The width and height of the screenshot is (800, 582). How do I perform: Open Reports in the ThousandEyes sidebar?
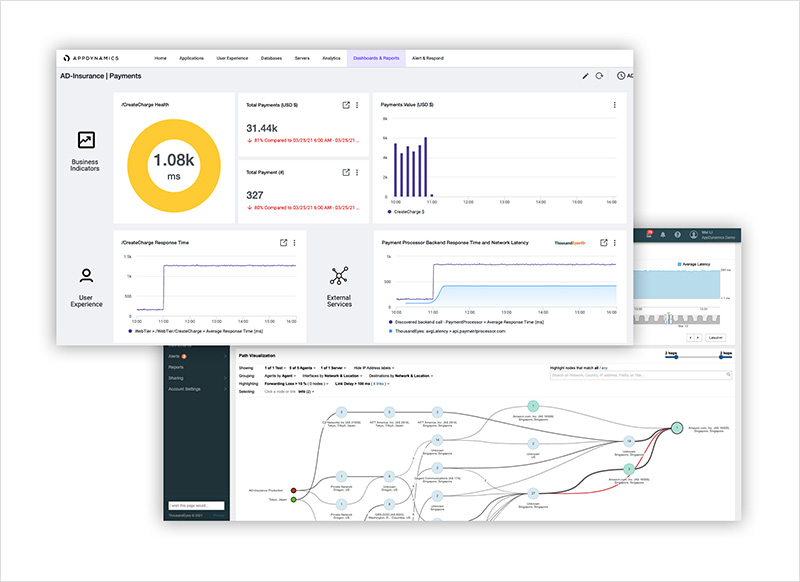point(176,367)
